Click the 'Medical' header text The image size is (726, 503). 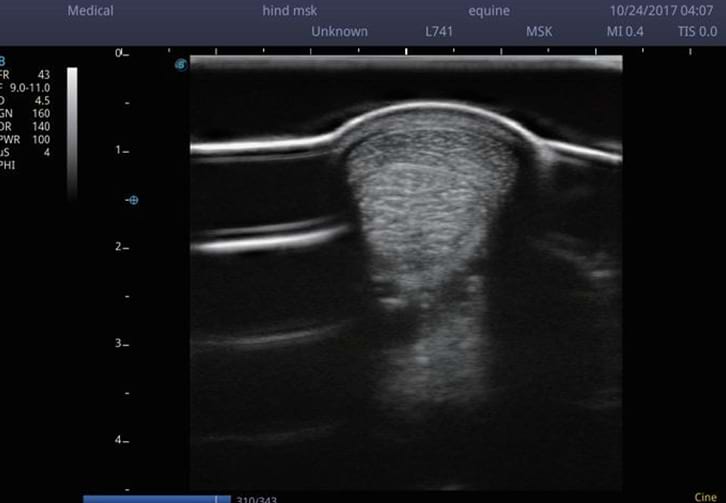tap(90, 11)
